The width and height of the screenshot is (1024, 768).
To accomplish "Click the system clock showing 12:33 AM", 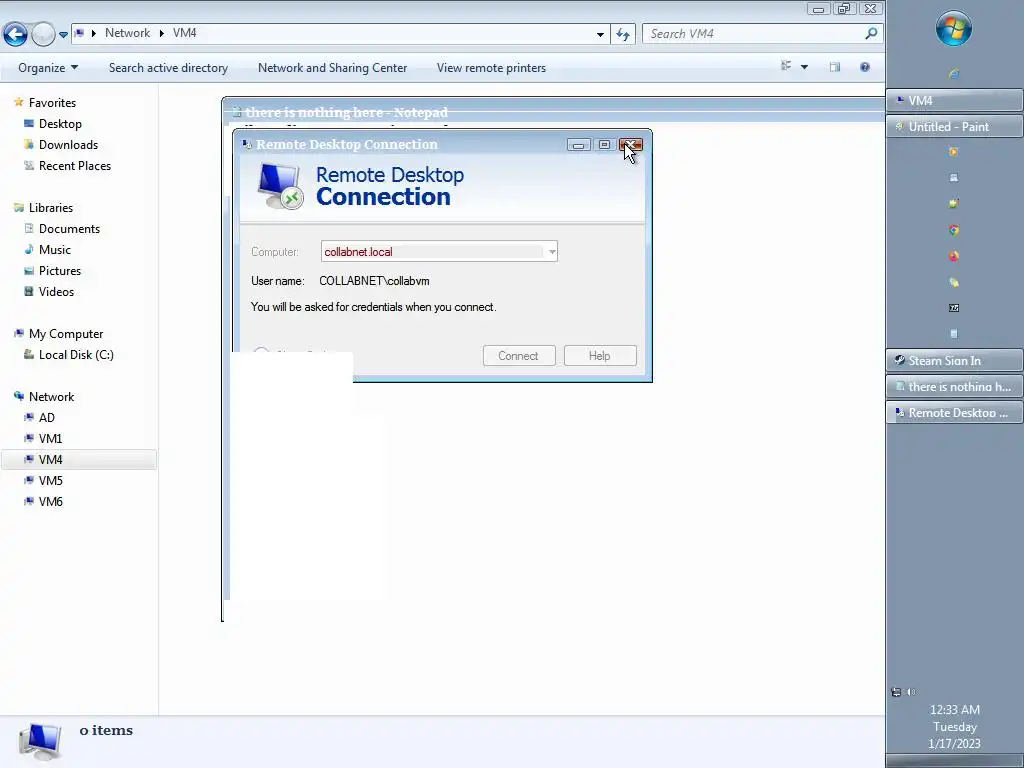I will click(x=955, y=709).
